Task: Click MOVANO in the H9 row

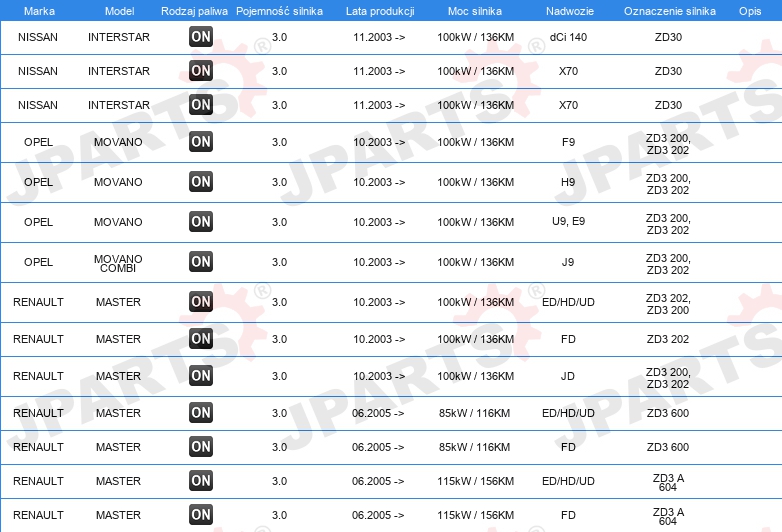Action: [x=118, y=182]
